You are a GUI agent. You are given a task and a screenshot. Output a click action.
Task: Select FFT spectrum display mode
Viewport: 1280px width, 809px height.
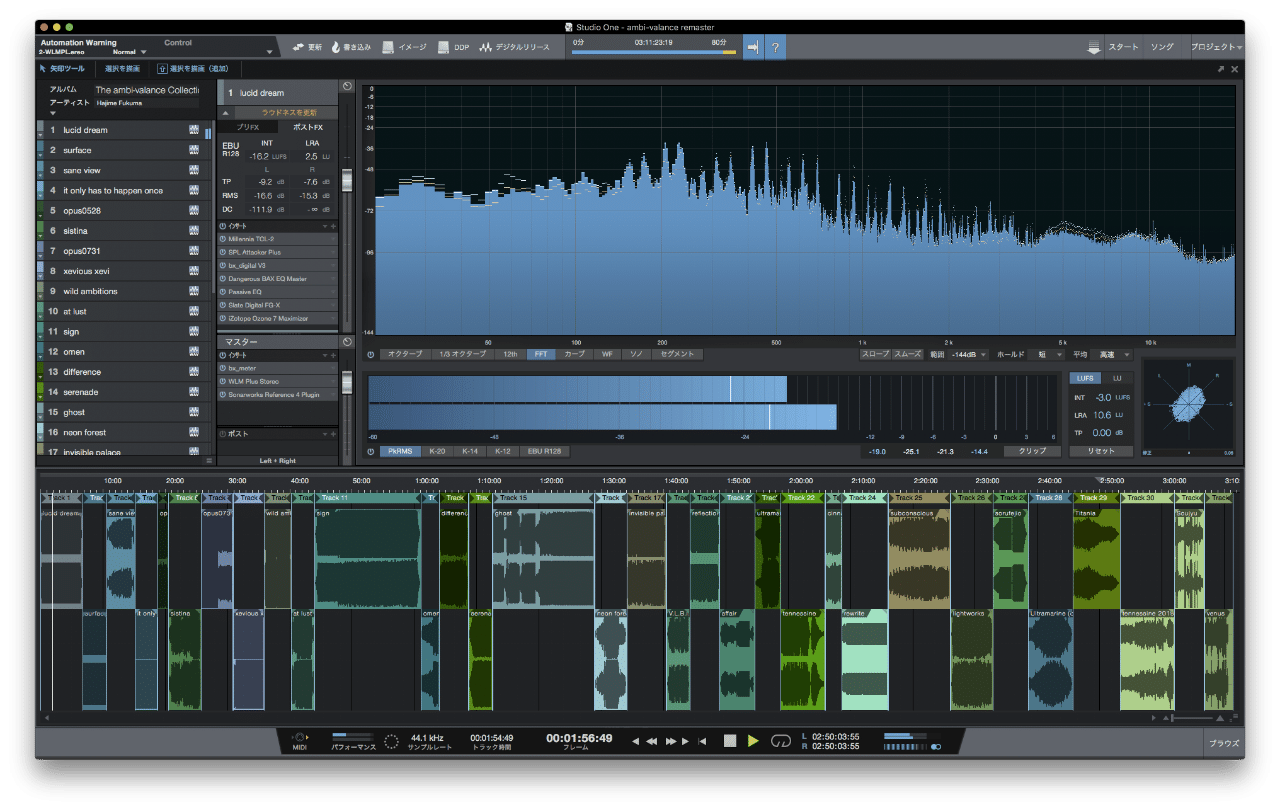pyautogui.click(x=540, y=354)
